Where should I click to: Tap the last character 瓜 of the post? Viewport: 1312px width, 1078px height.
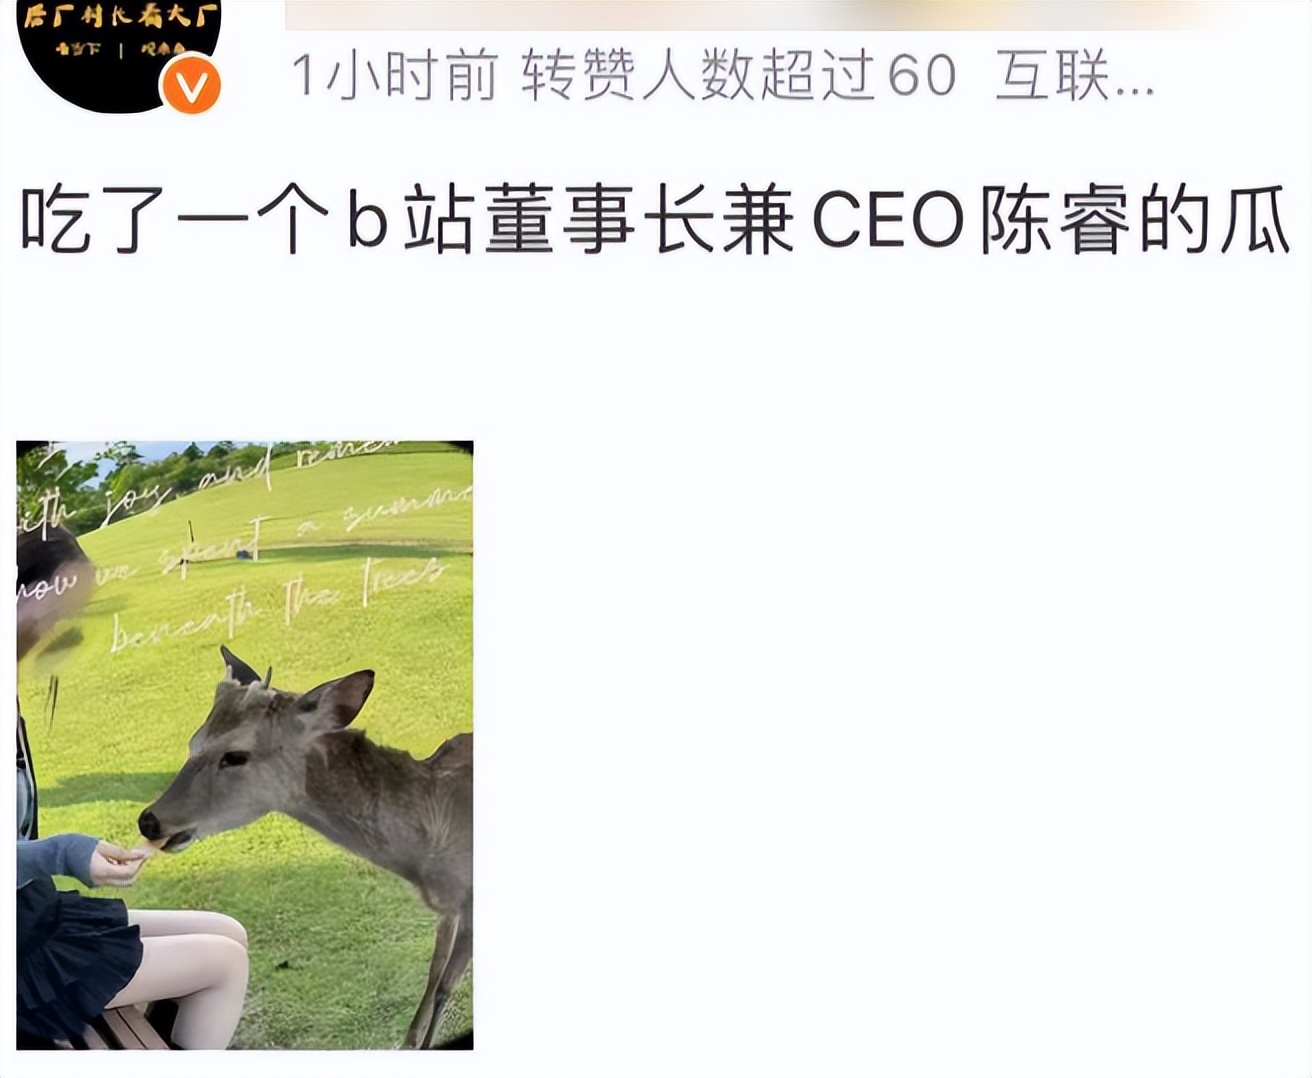point(1254,221)
